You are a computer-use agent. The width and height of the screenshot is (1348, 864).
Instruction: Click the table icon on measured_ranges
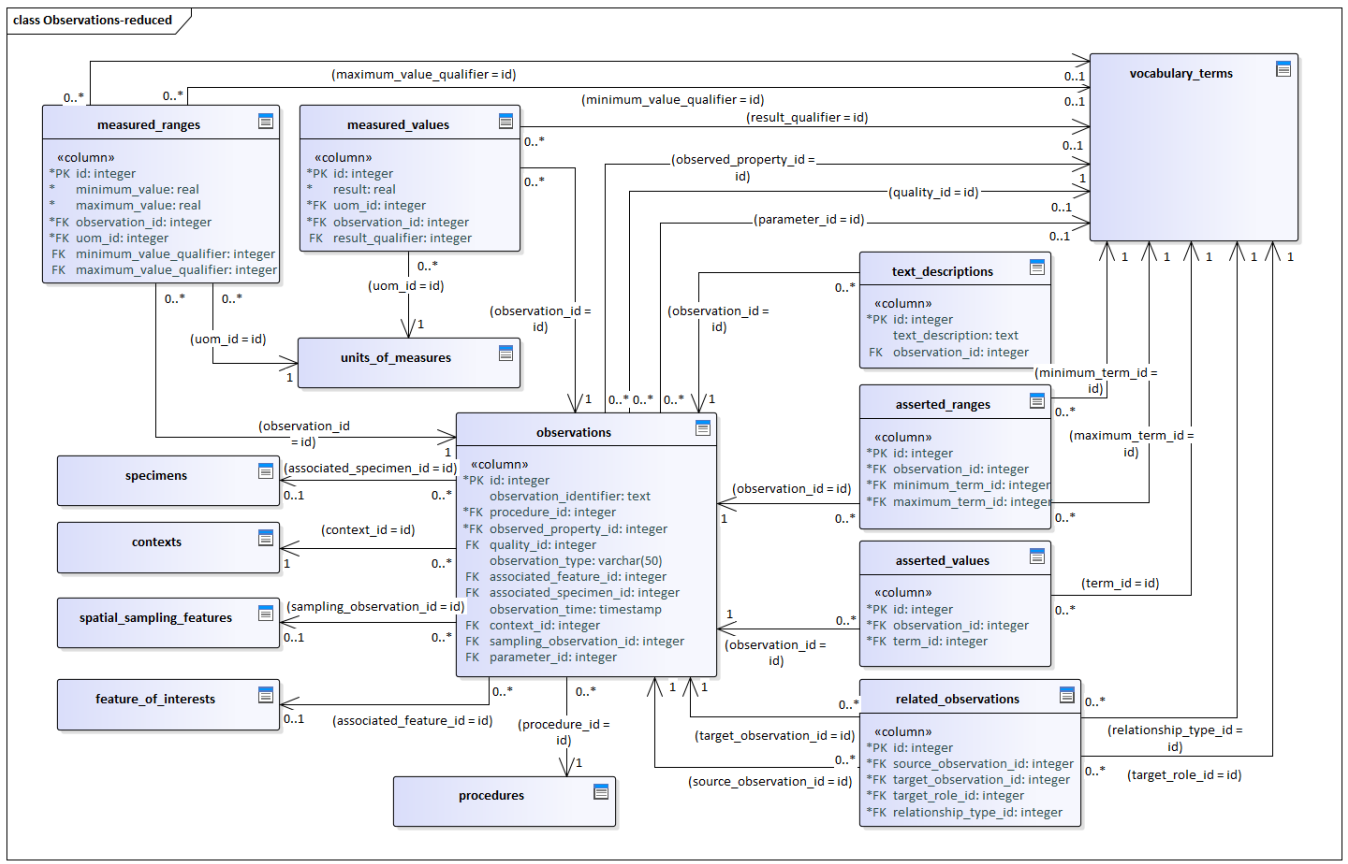266,122
